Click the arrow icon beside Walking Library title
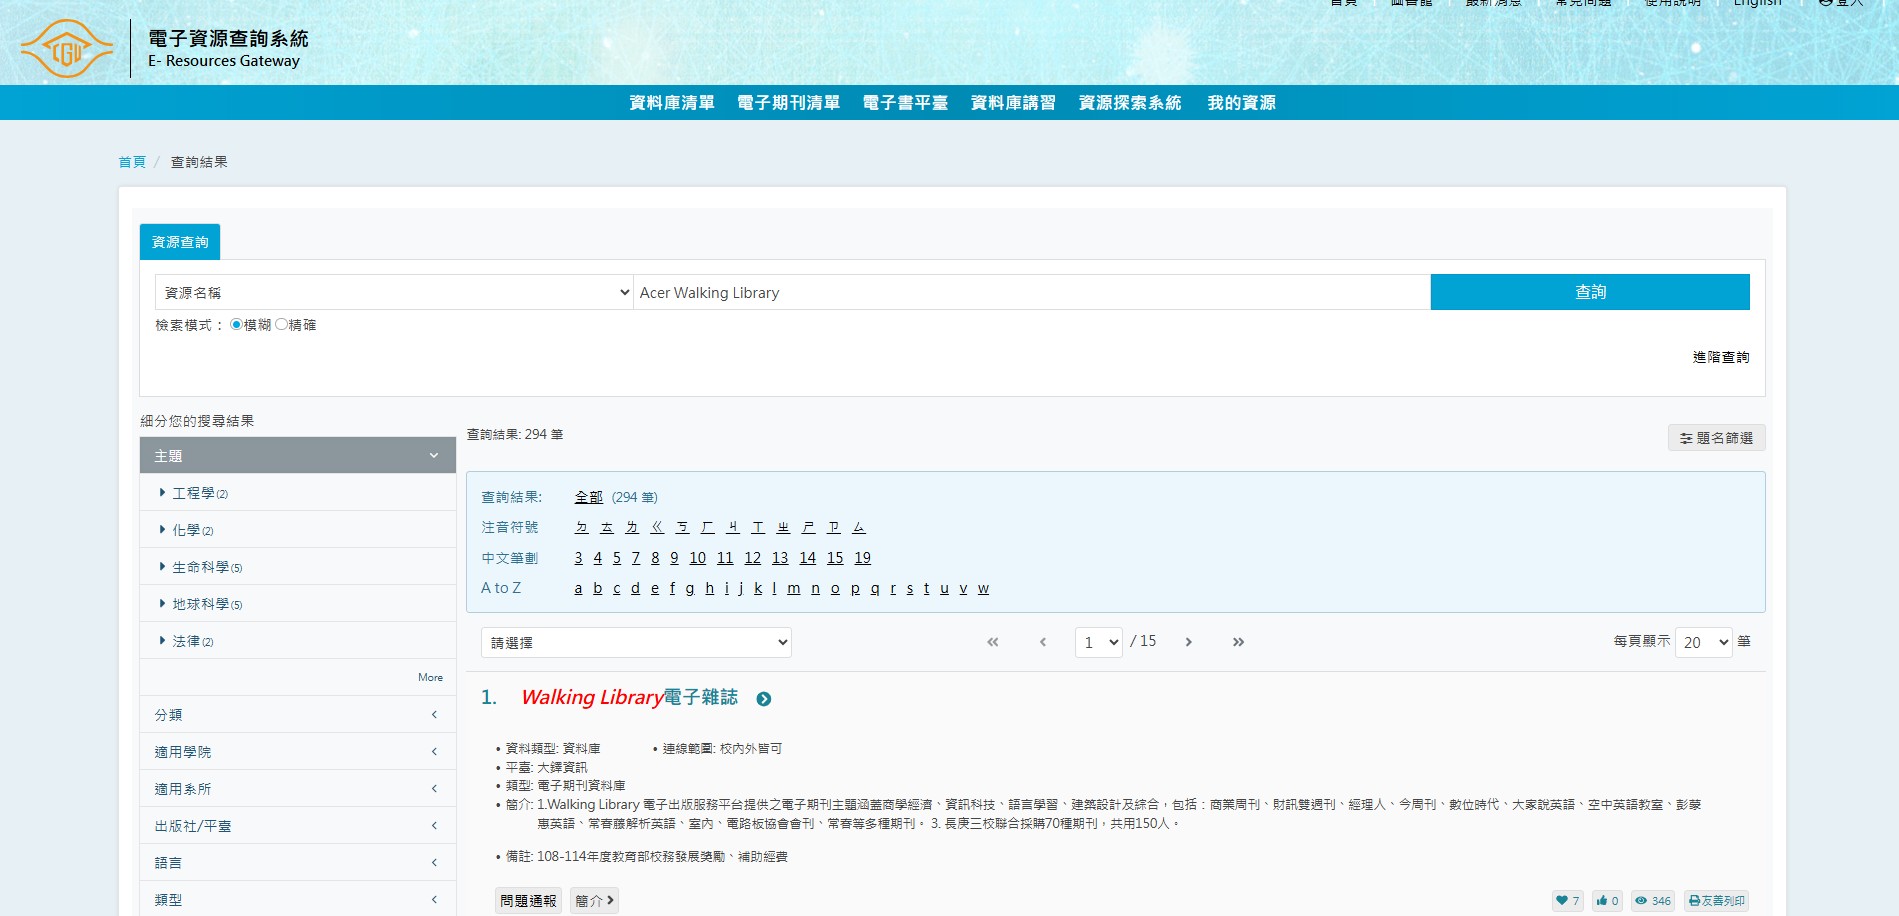The width and height of the screenshot is (1899, 916). (764, 699)
